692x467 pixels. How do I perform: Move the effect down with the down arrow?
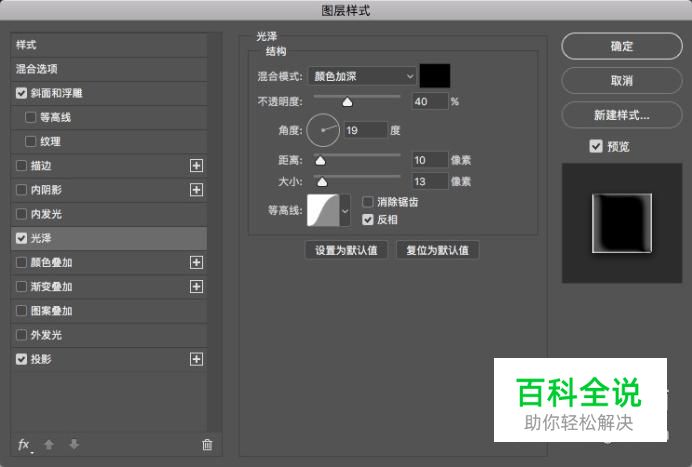74,444
